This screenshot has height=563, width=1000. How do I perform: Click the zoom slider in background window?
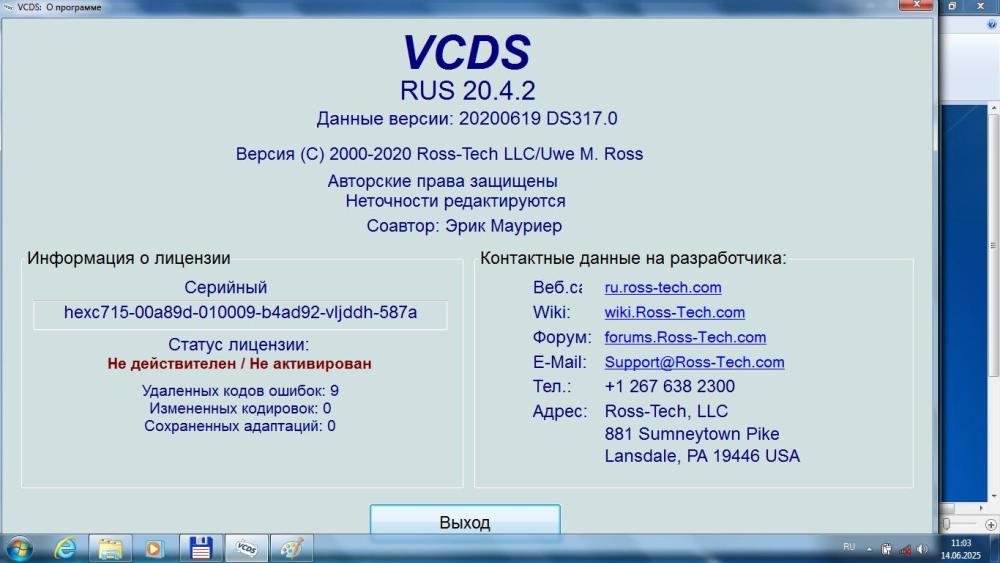[946, 524]
